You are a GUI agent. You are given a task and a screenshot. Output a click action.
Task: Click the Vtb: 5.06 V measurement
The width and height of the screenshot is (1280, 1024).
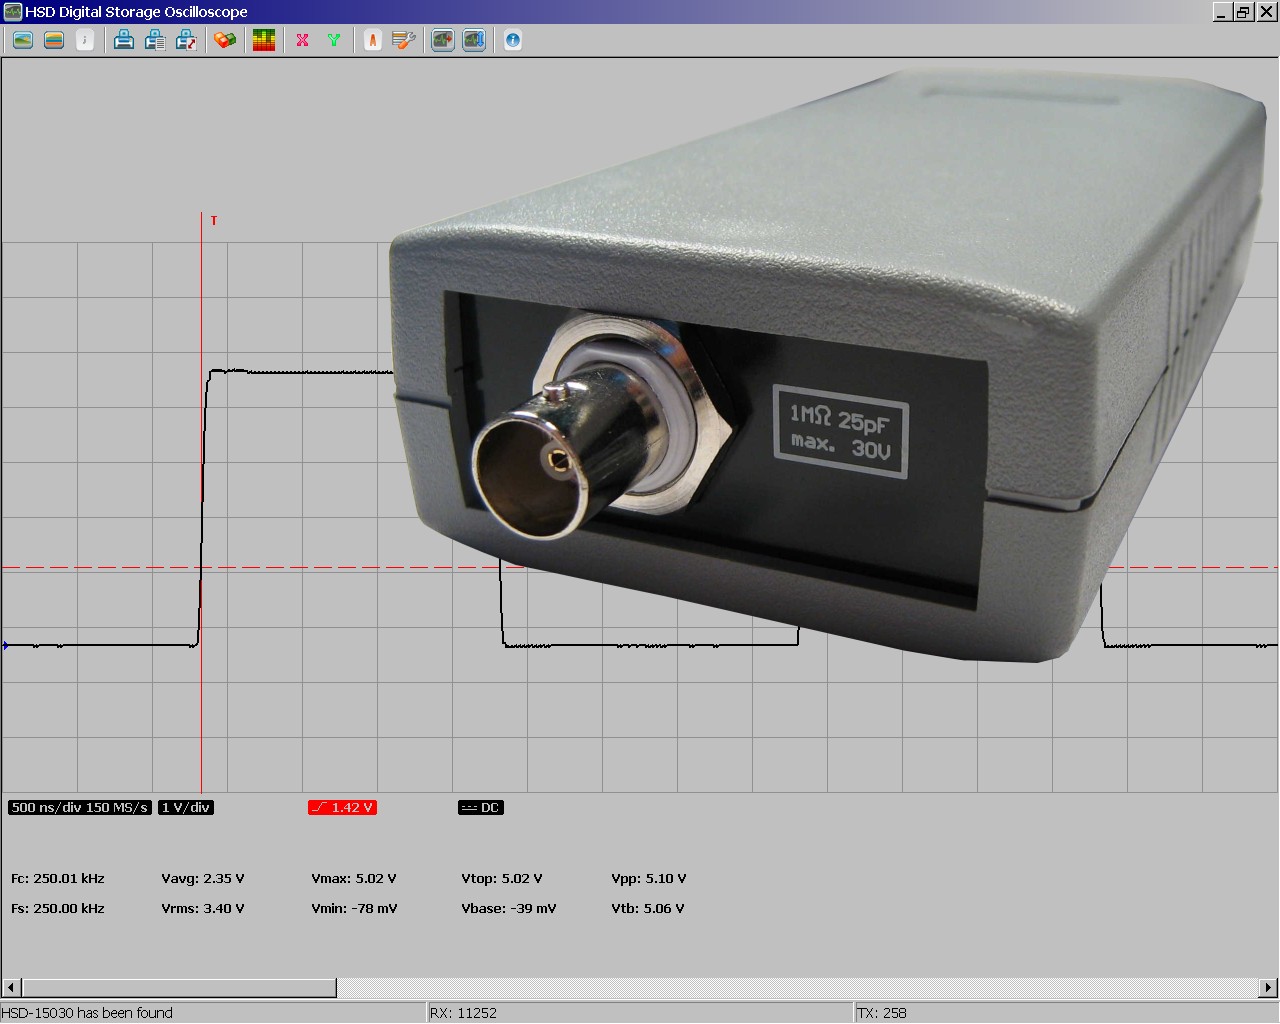648,909
